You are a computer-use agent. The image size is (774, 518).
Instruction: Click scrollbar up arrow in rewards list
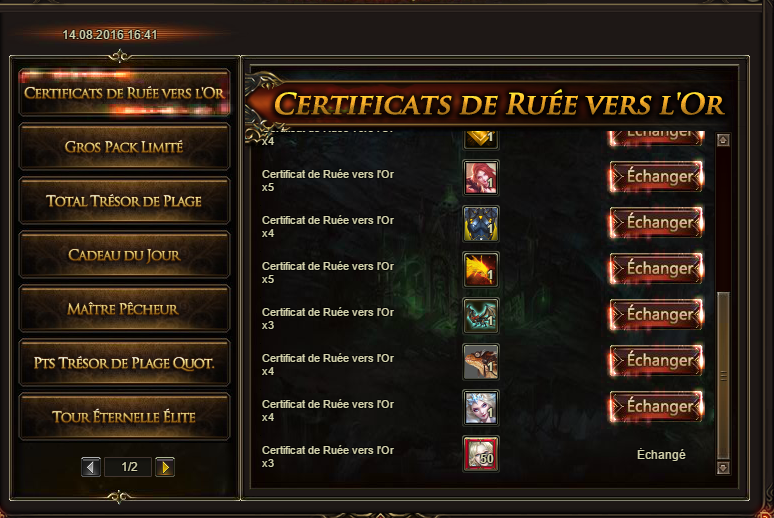pyautogui.click(x=723, y=140)
